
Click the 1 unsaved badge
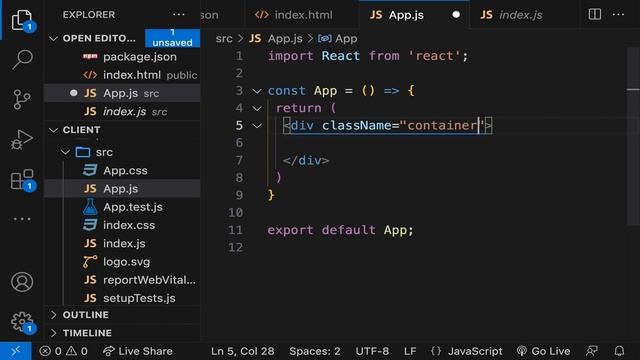pyautogui.click(x=172, y=38)
